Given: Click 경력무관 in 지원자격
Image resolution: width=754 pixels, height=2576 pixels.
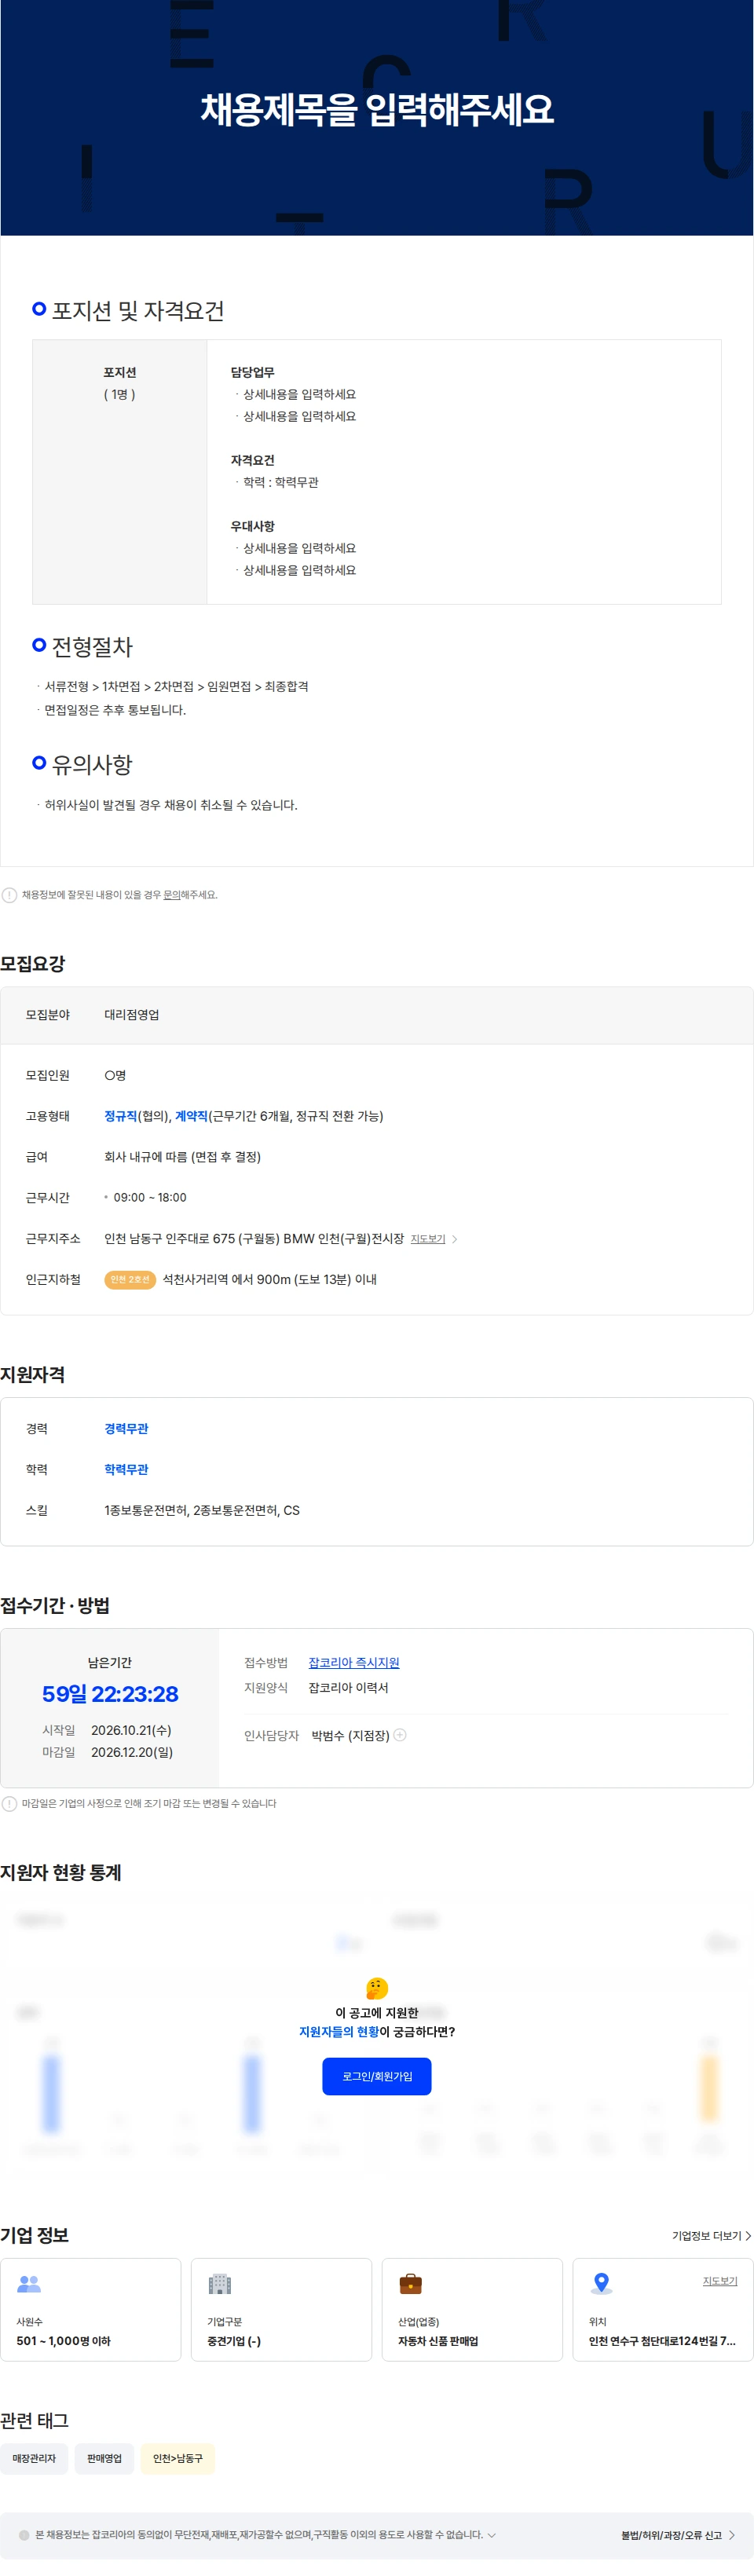Looking at the screenshot, I should click(126, 1428).
